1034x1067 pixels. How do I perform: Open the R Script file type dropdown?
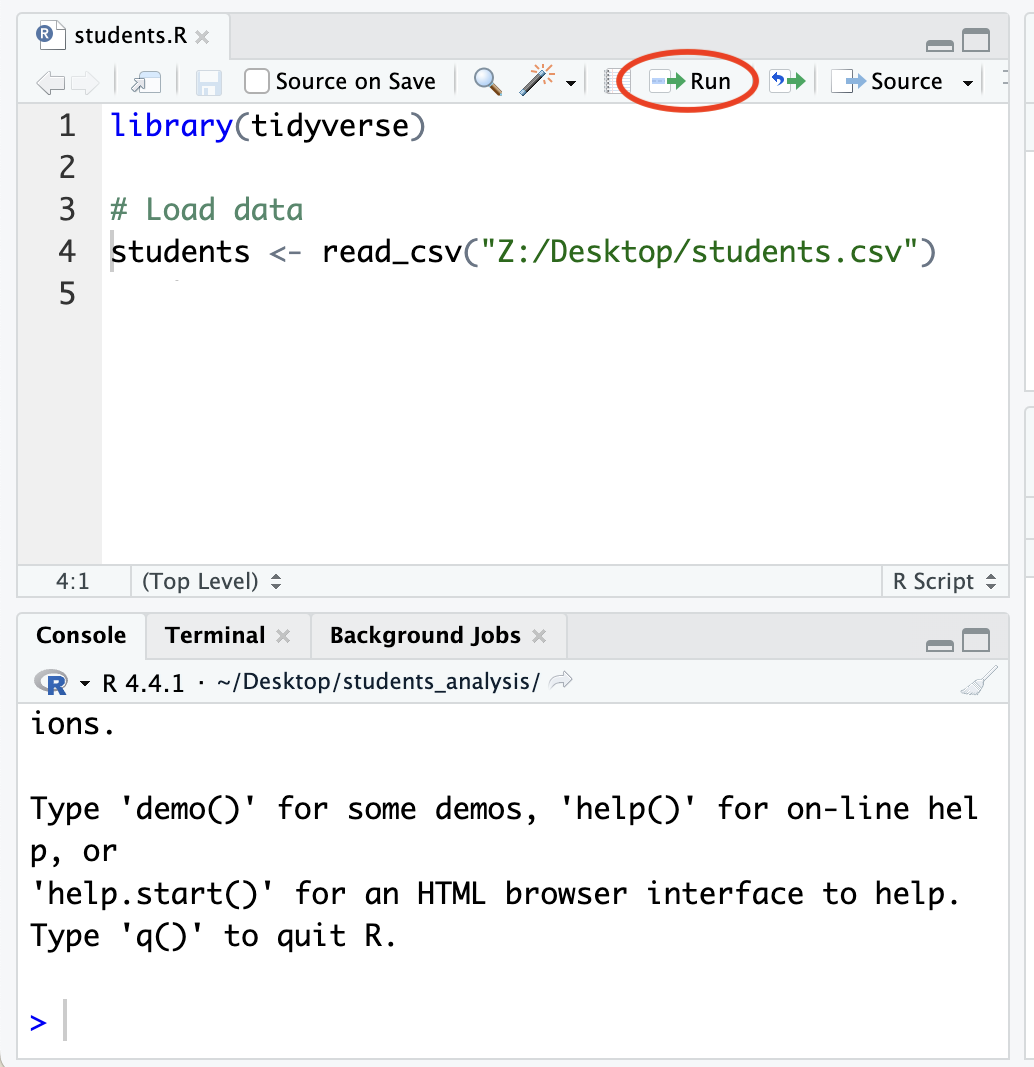[944, 581]
